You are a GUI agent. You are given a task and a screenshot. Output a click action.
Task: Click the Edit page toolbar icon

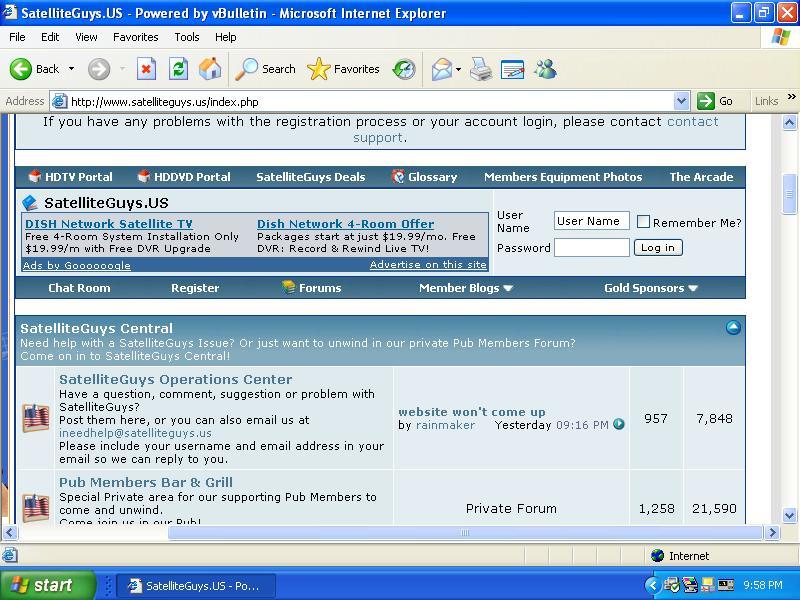pyautogui.click(x=512, y=69)
